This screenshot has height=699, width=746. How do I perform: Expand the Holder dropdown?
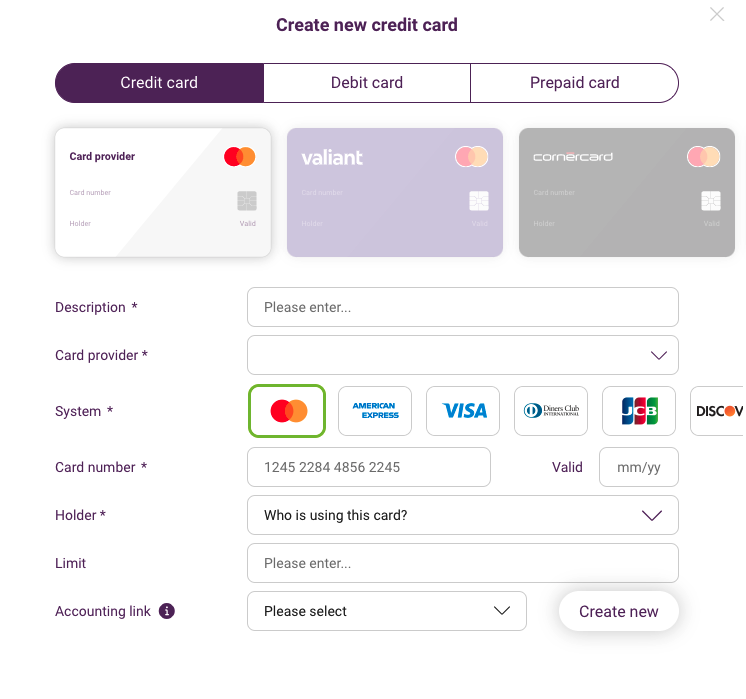point(463,515)
